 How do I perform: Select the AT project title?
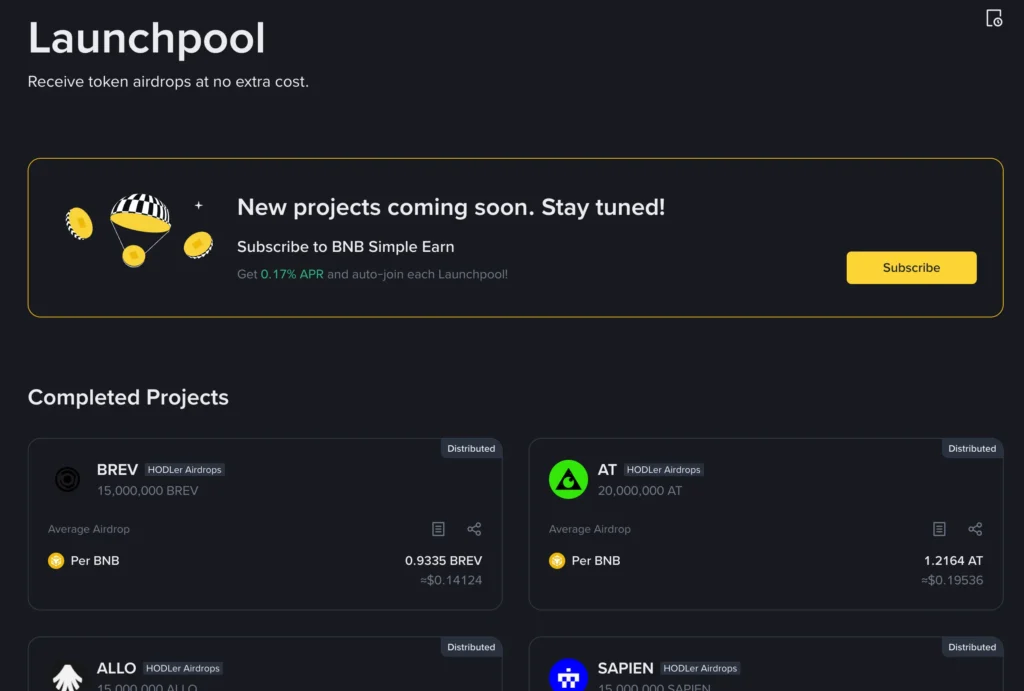pyautogui.click(x=607, y=470)
